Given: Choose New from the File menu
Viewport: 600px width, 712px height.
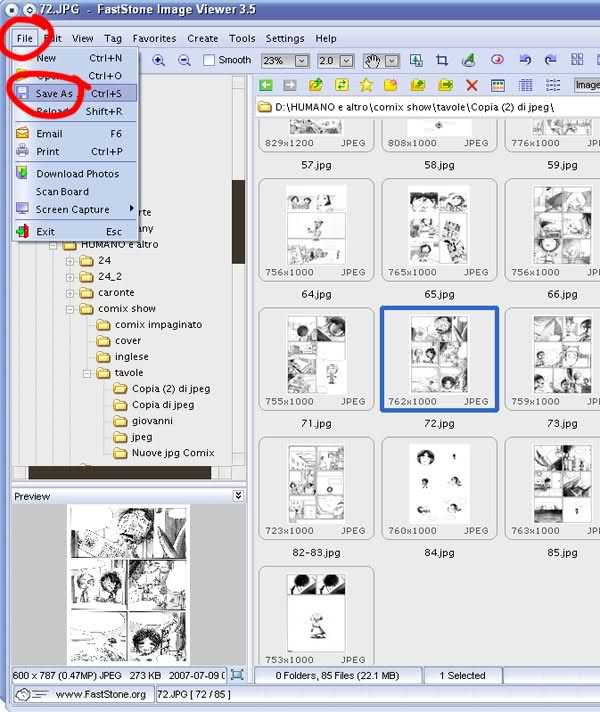Looking at the screenshot, I should [x=75, y=58].
